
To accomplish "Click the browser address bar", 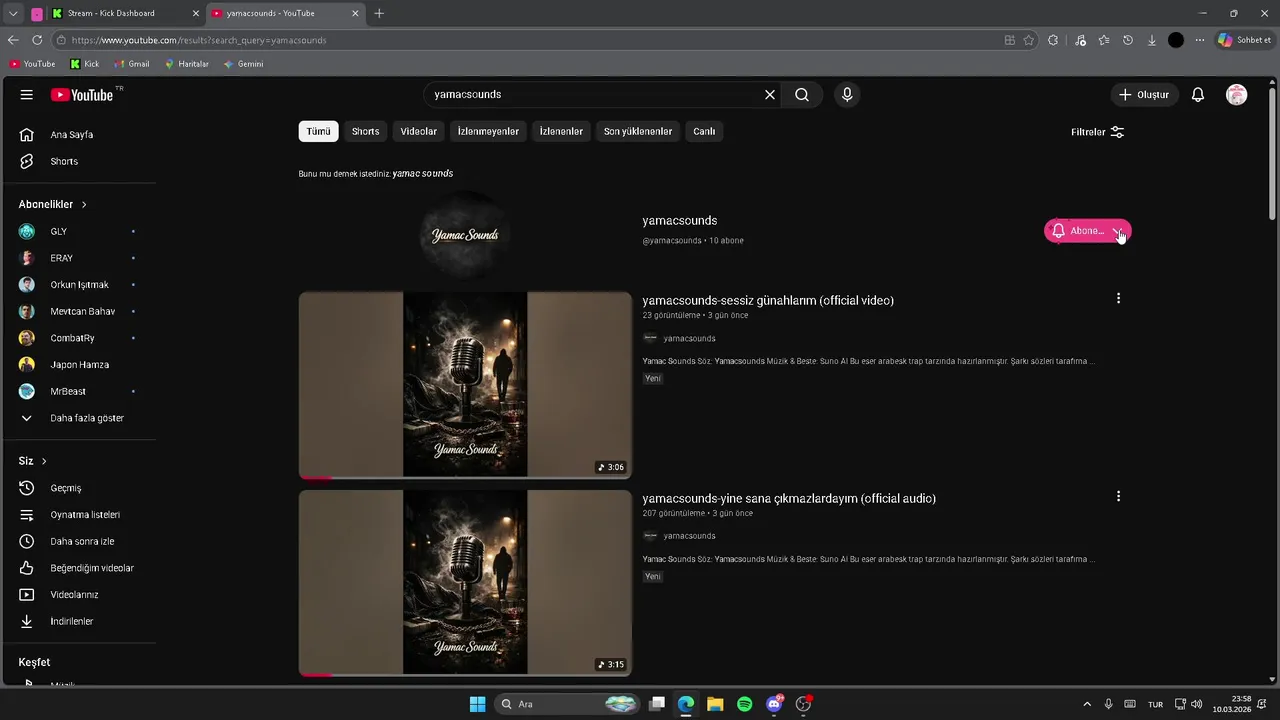I will point(530,40).
